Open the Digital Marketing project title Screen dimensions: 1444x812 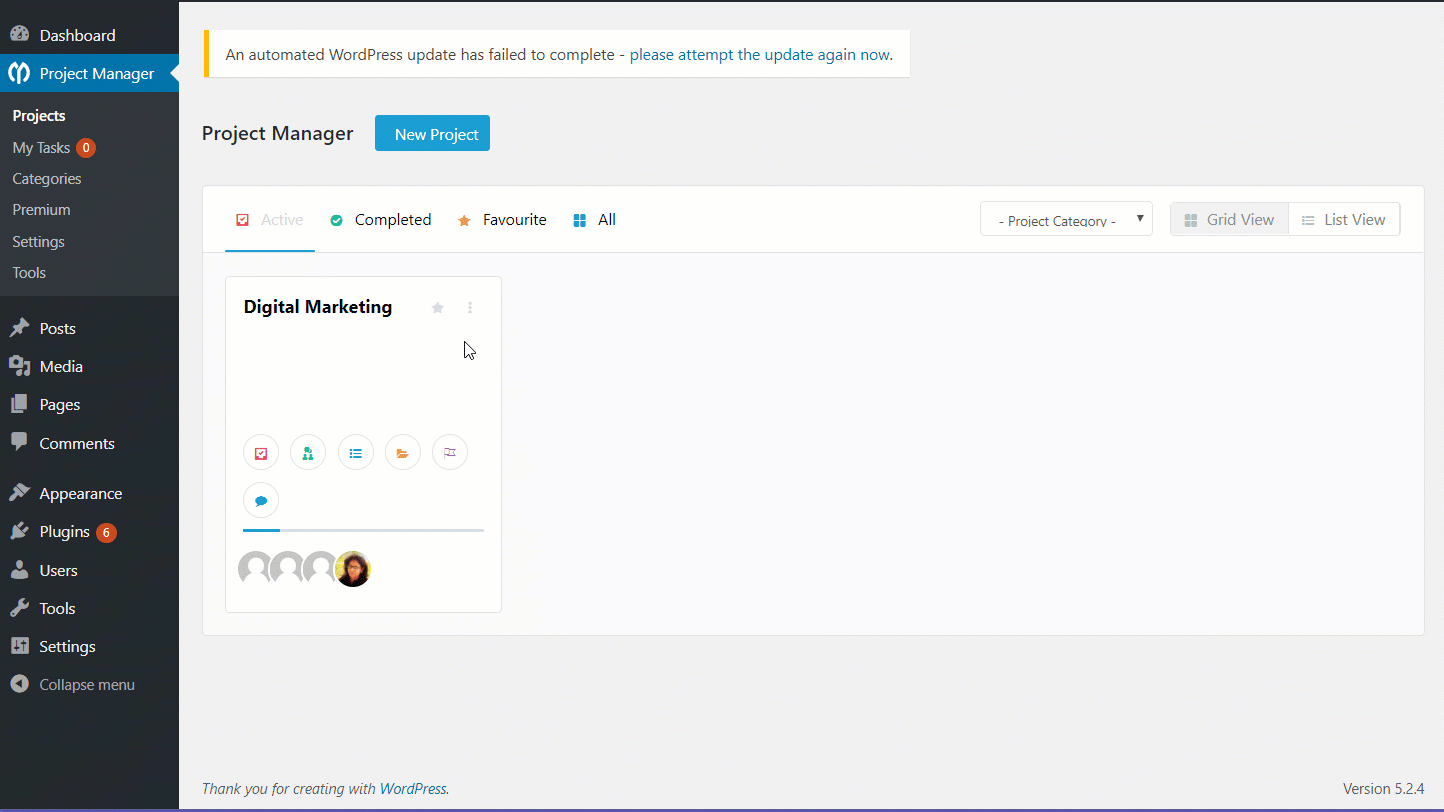pos(318,307)
